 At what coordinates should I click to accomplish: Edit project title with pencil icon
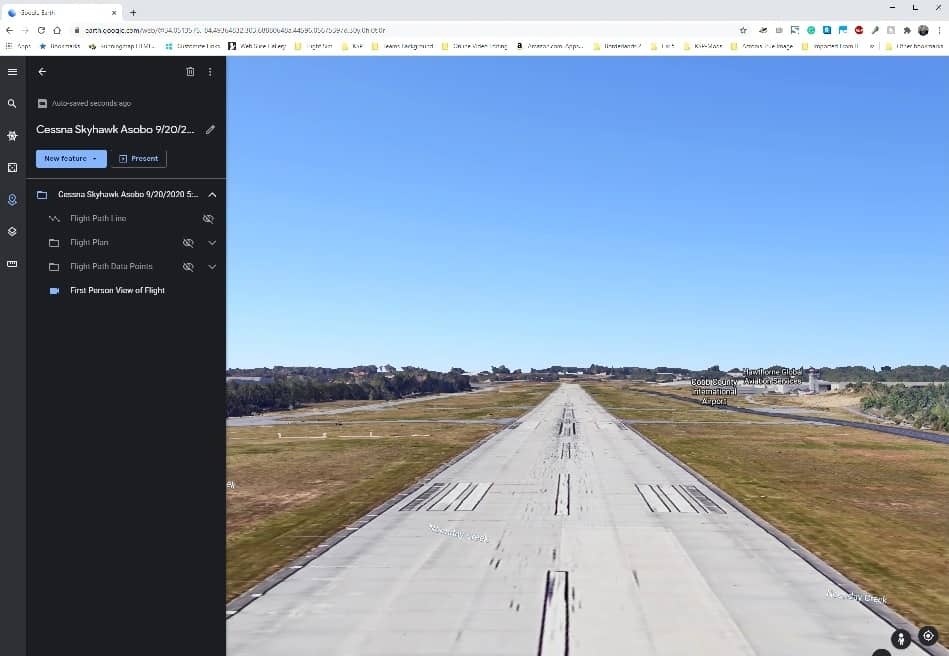(210, 129)
